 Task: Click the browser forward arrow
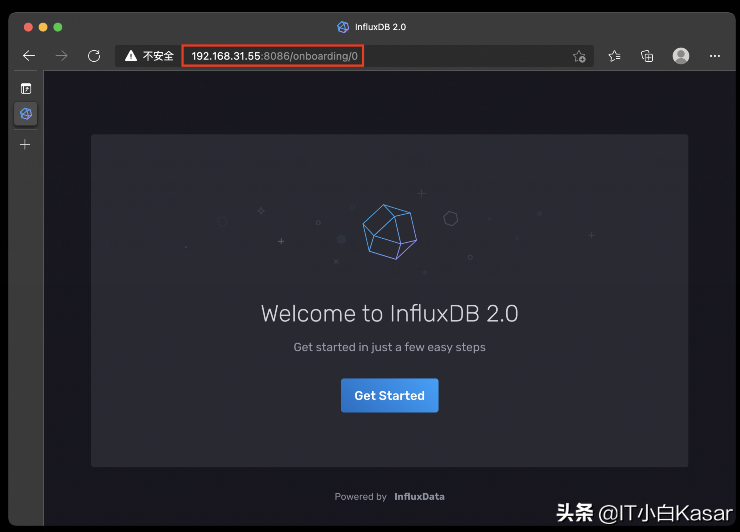pos(61,56)
